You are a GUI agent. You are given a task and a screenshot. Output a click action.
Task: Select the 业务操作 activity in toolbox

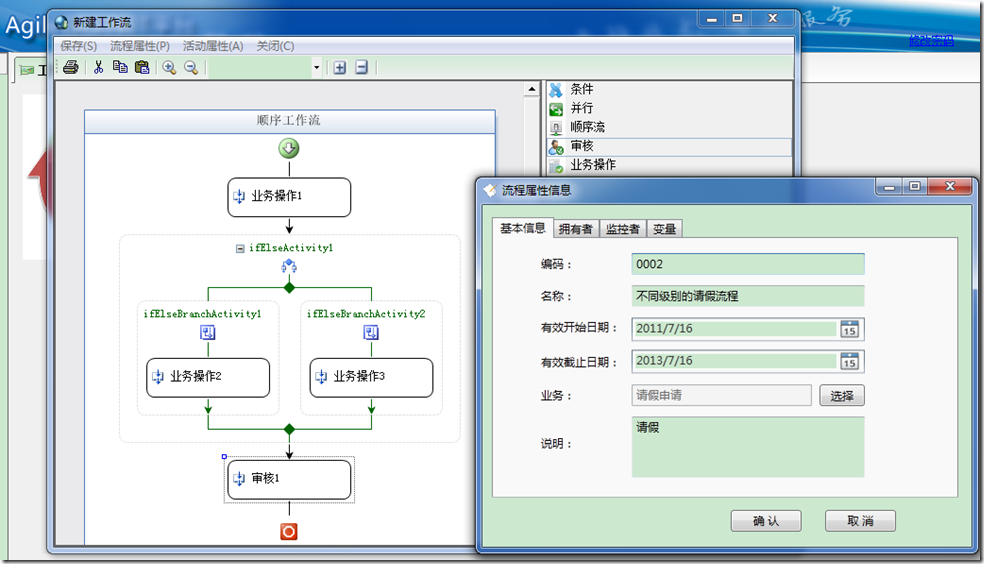[669, 165]
